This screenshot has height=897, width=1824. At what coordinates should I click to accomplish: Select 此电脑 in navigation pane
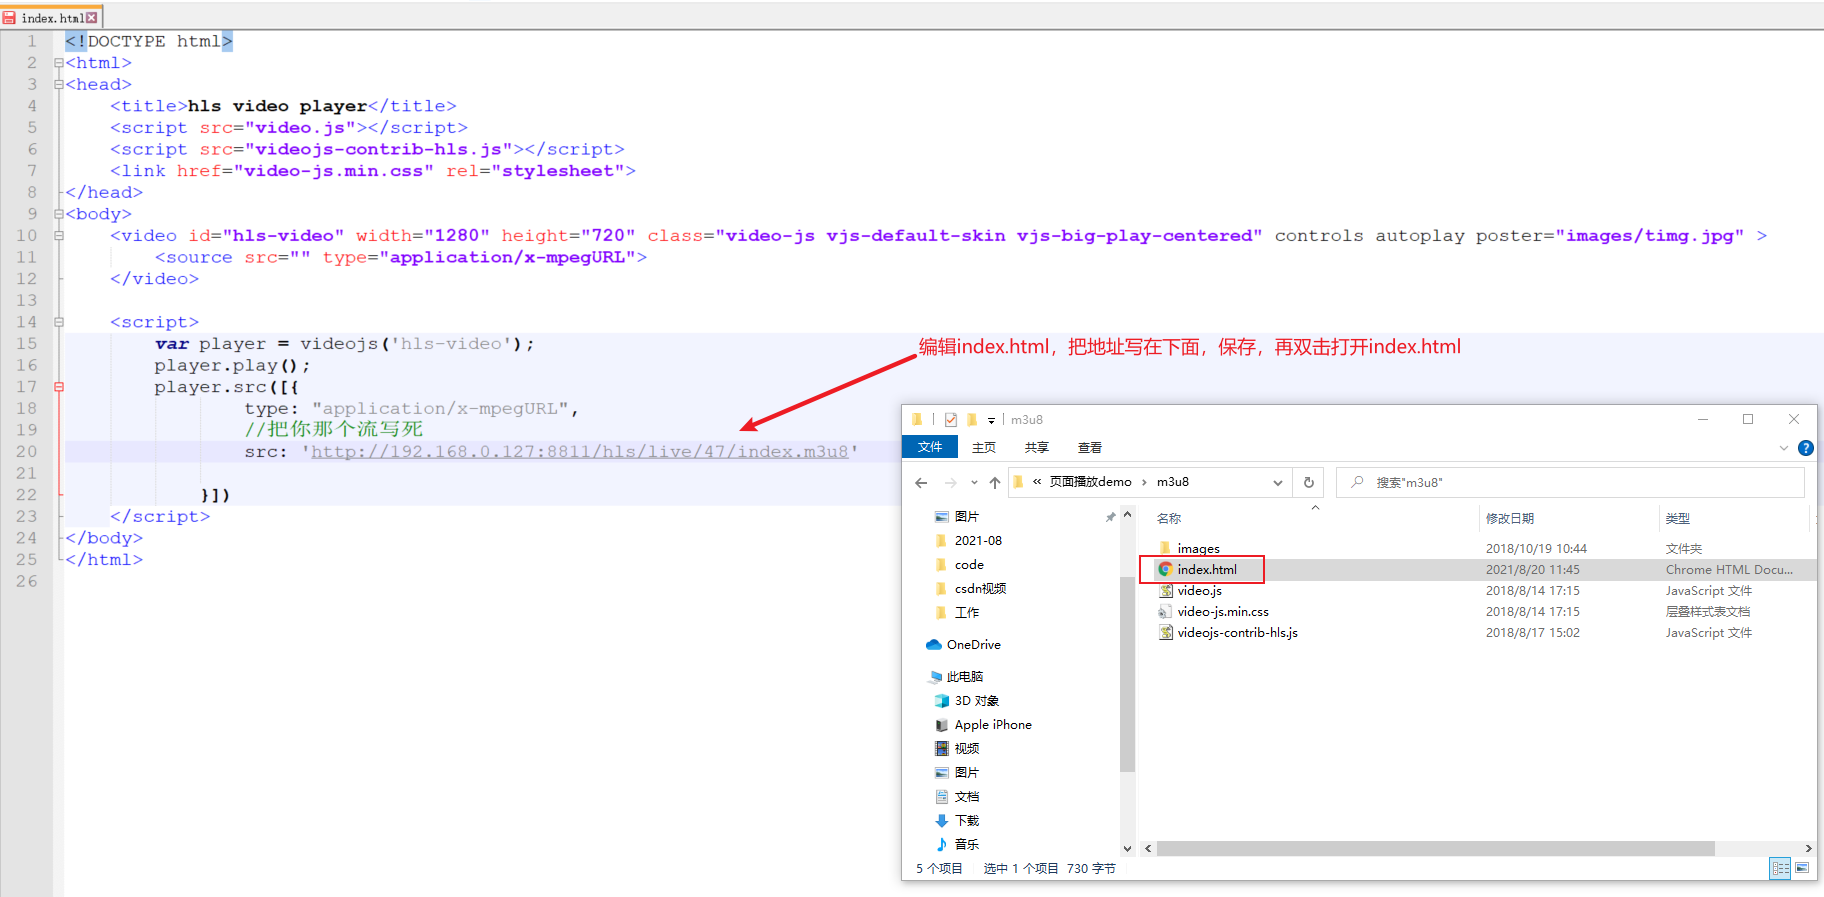[x=964, y=676]
